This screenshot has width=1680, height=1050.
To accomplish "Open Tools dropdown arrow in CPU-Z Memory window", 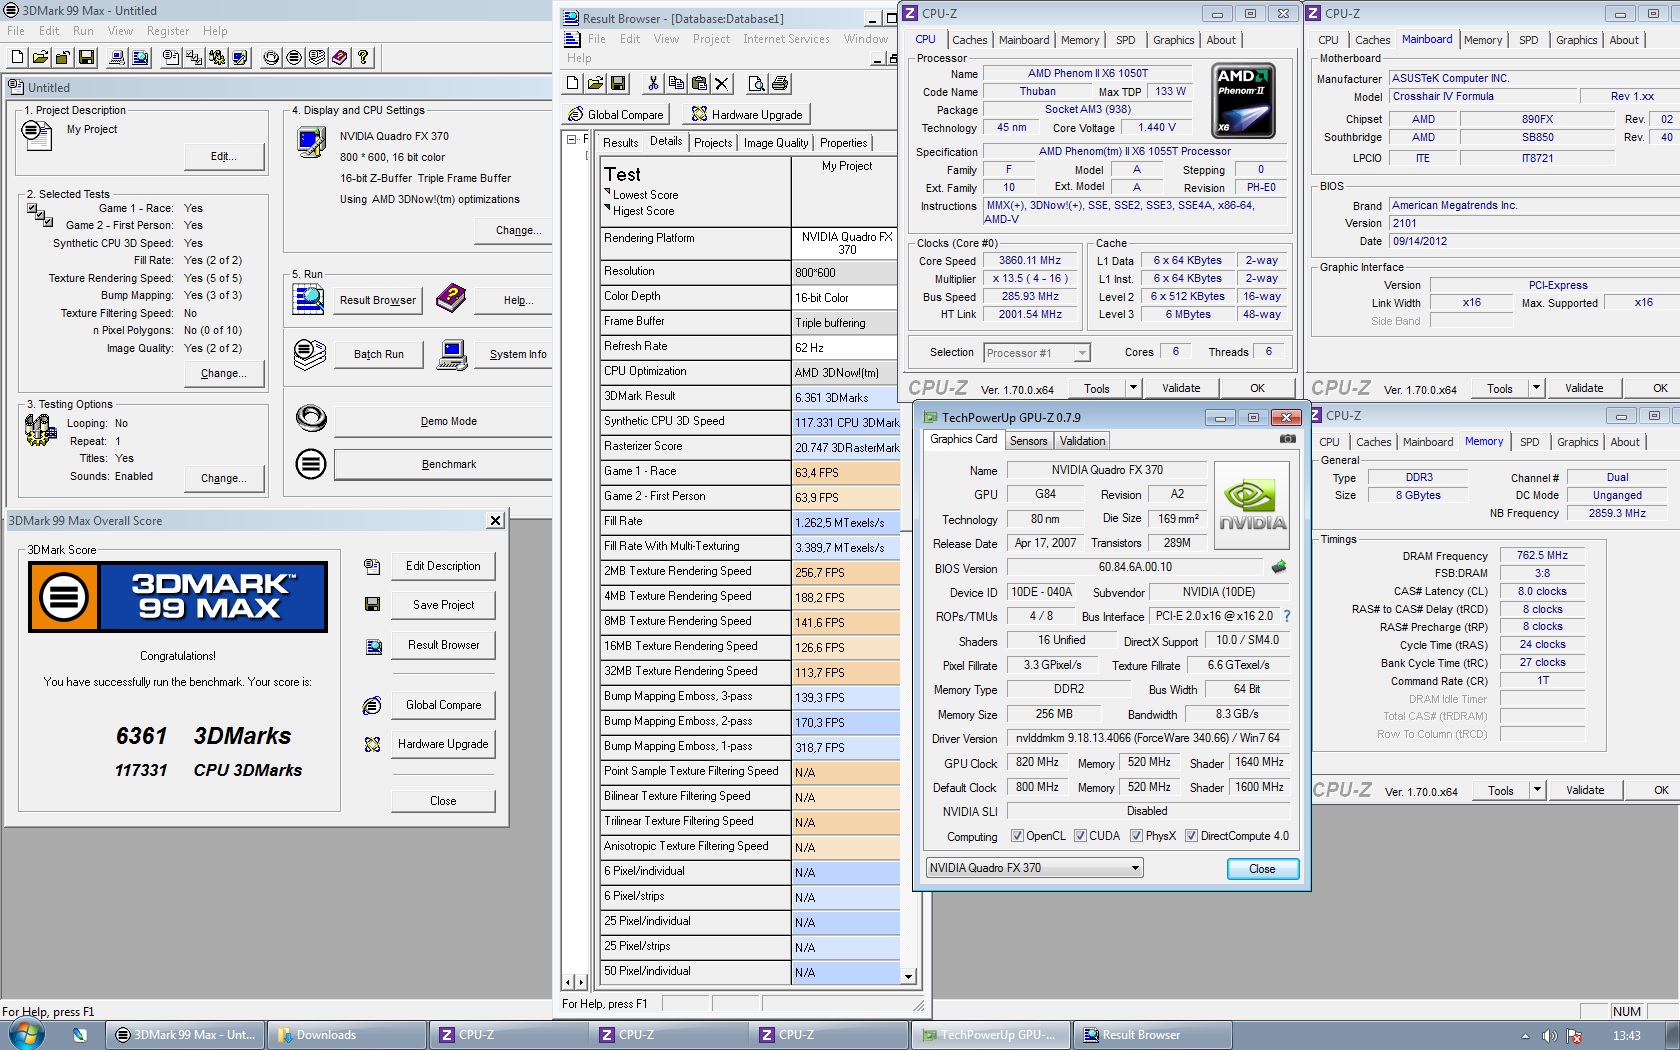I will tap(1537, 790).
